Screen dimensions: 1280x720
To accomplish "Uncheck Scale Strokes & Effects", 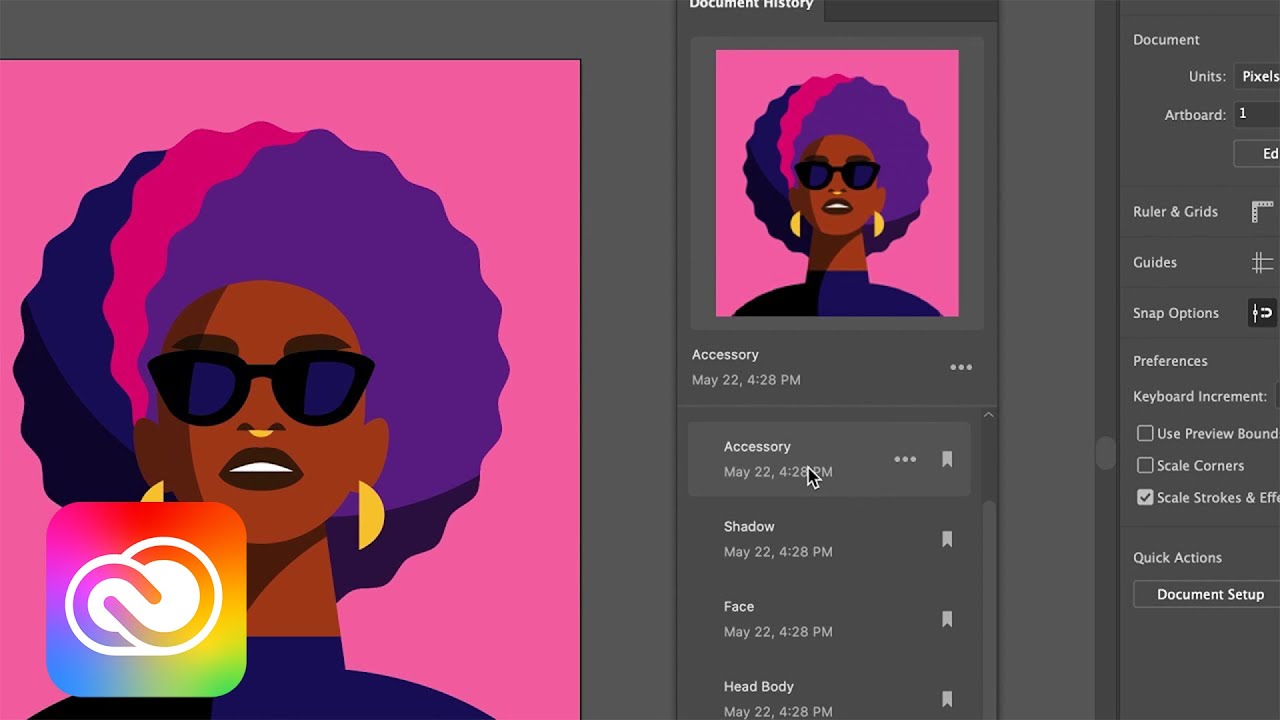I will [1145, 497].
